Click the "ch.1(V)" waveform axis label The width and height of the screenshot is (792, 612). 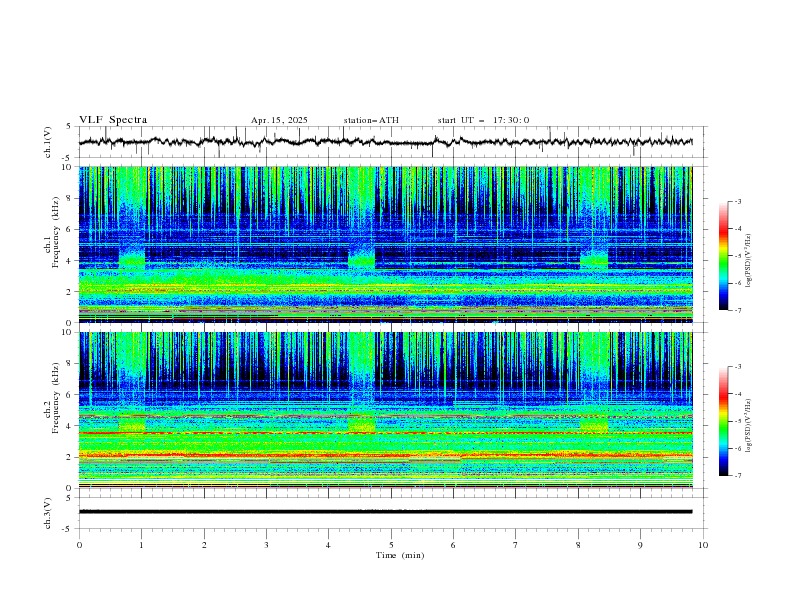point(47,142)
